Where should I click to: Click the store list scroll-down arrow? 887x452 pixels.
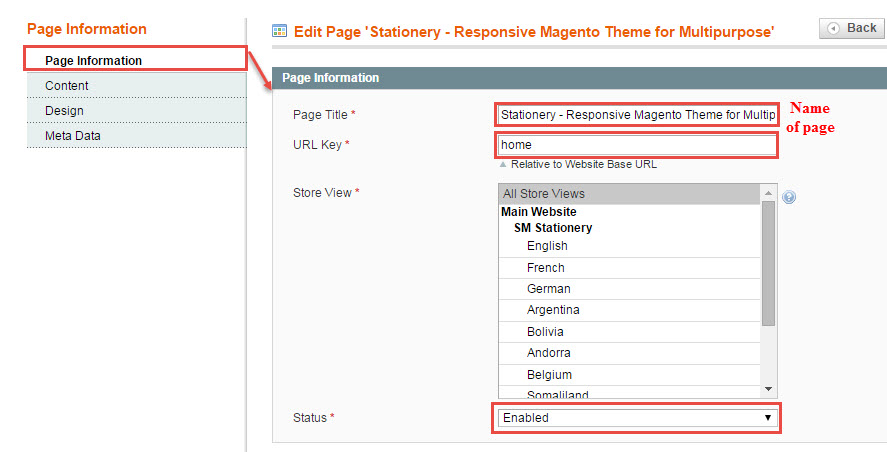(x=768, y=389)
